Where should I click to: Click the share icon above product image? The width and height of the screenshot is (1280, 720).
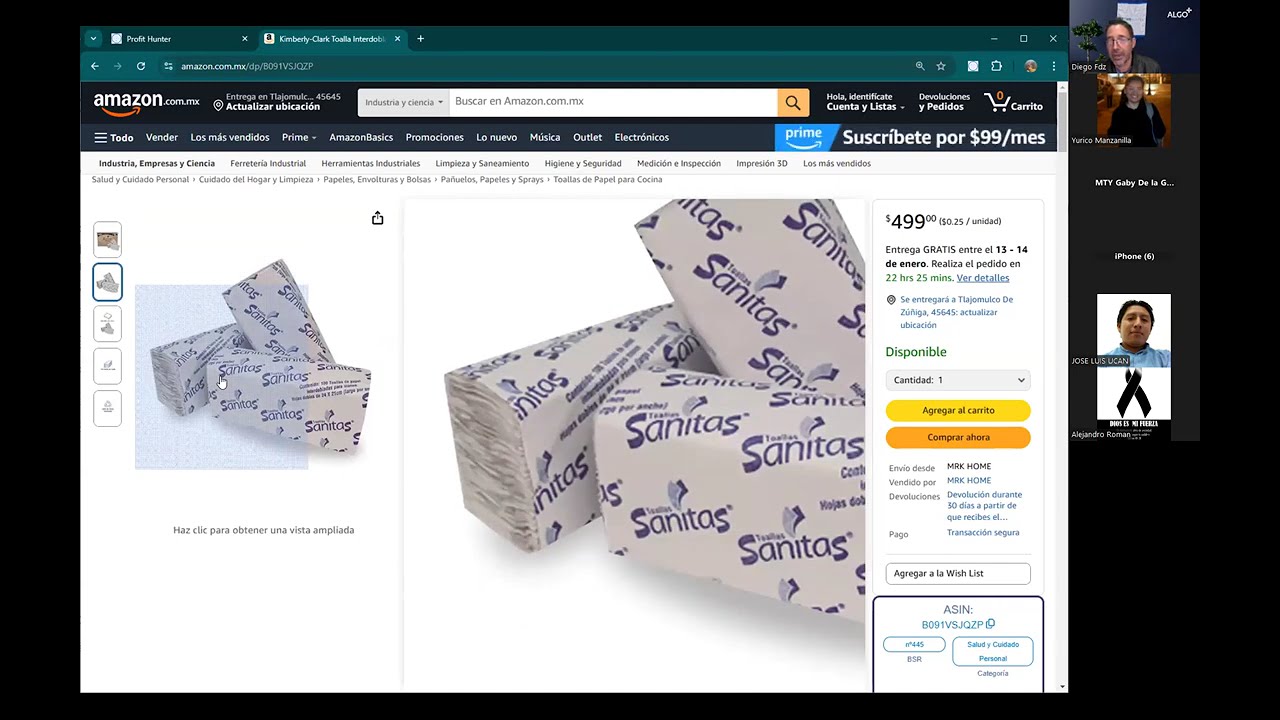[377, 218]
